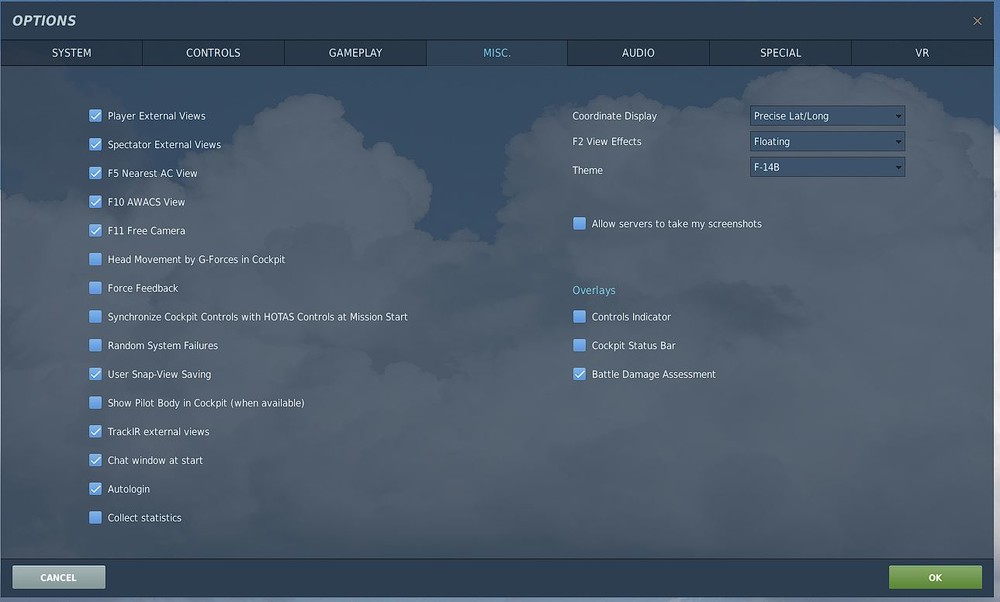The height and width of the screenshot is (602, 1000).
Task: Switch to the SPECIAL tab
Action: [780, 53]
